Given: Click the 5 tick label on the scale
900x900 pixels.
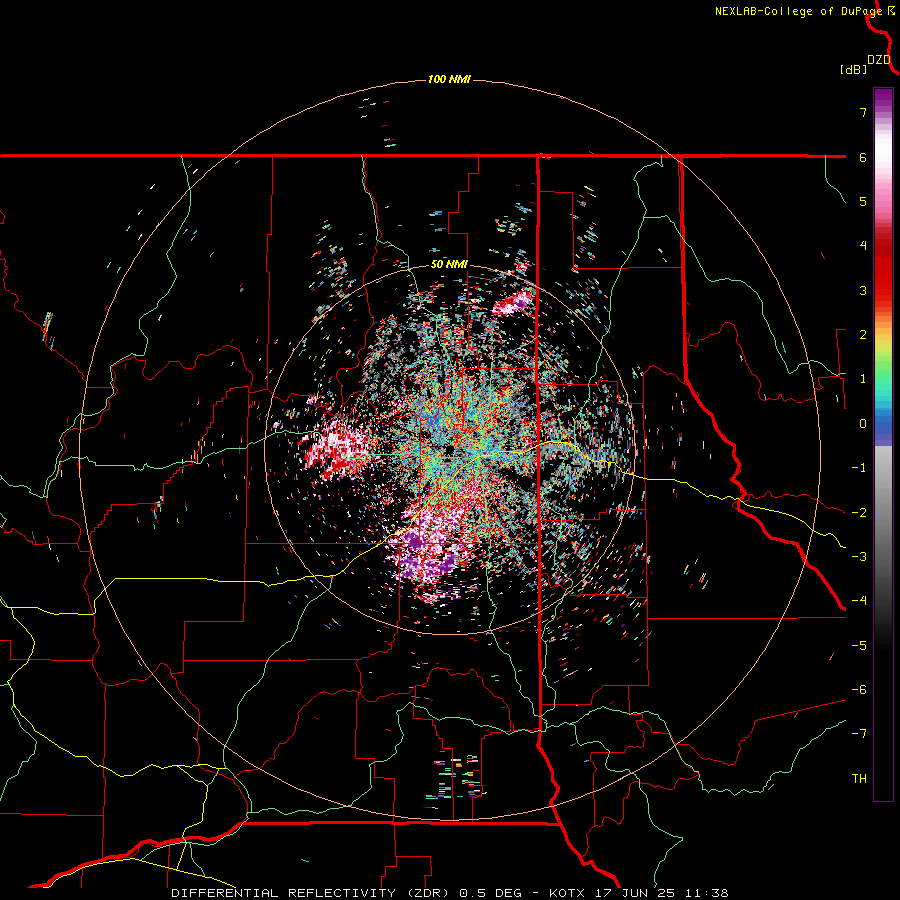Looking at the screenshot, I should pyautogui.click(x=863, y=201).
